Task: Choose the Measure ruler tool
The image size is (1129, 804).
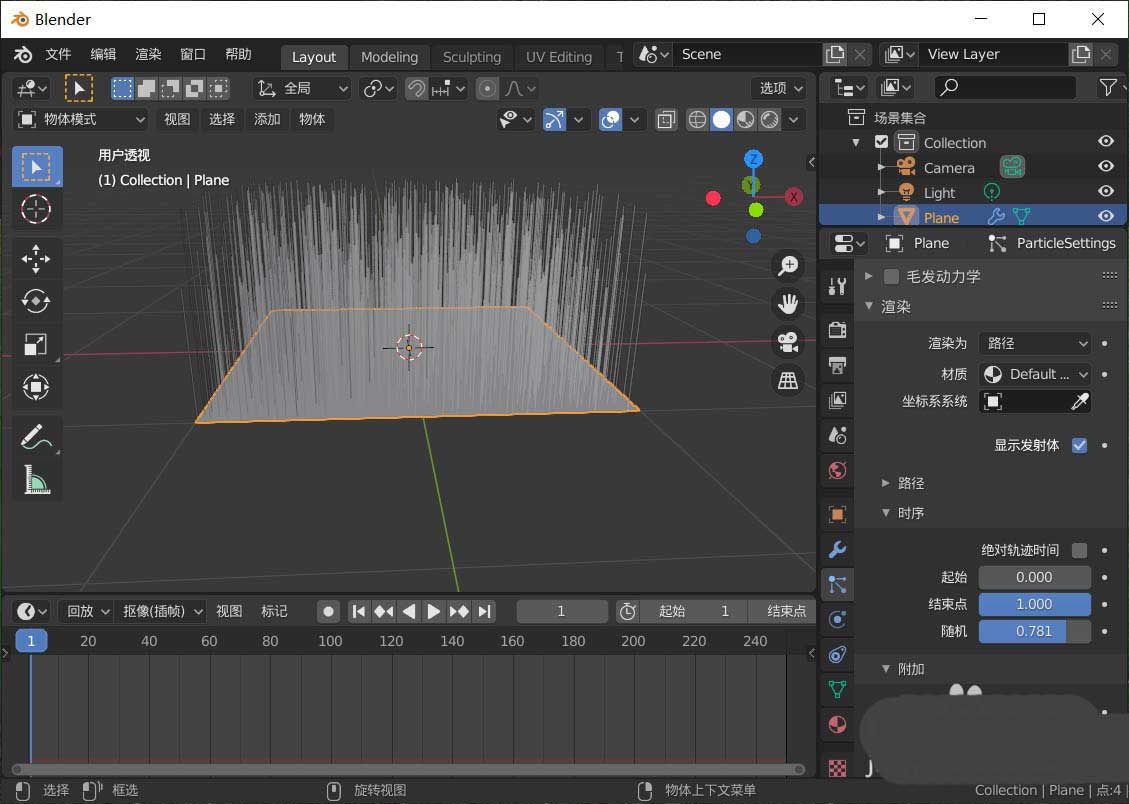Action: click(36, 480)
